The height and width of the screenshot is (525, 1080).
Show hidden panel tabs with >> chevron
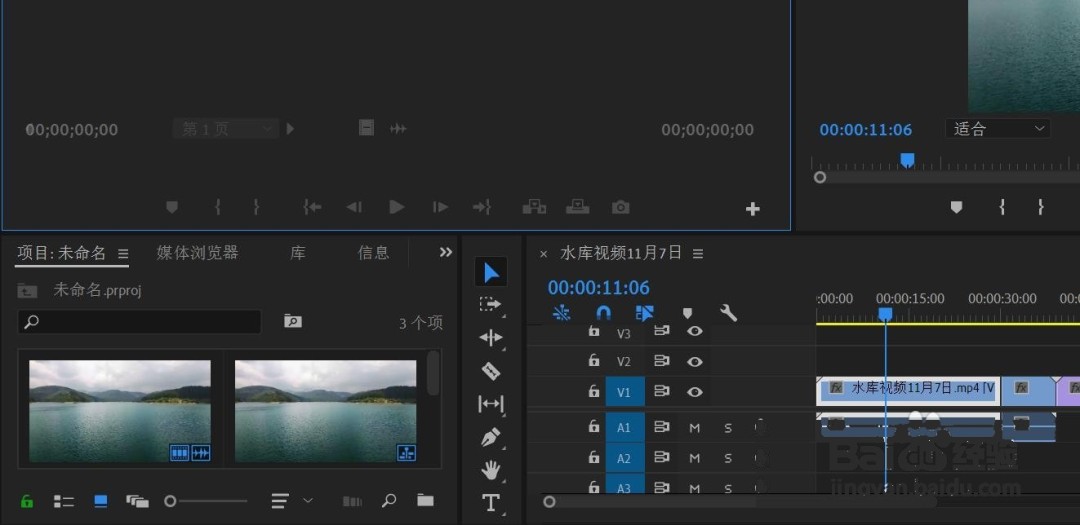[446, 252]
